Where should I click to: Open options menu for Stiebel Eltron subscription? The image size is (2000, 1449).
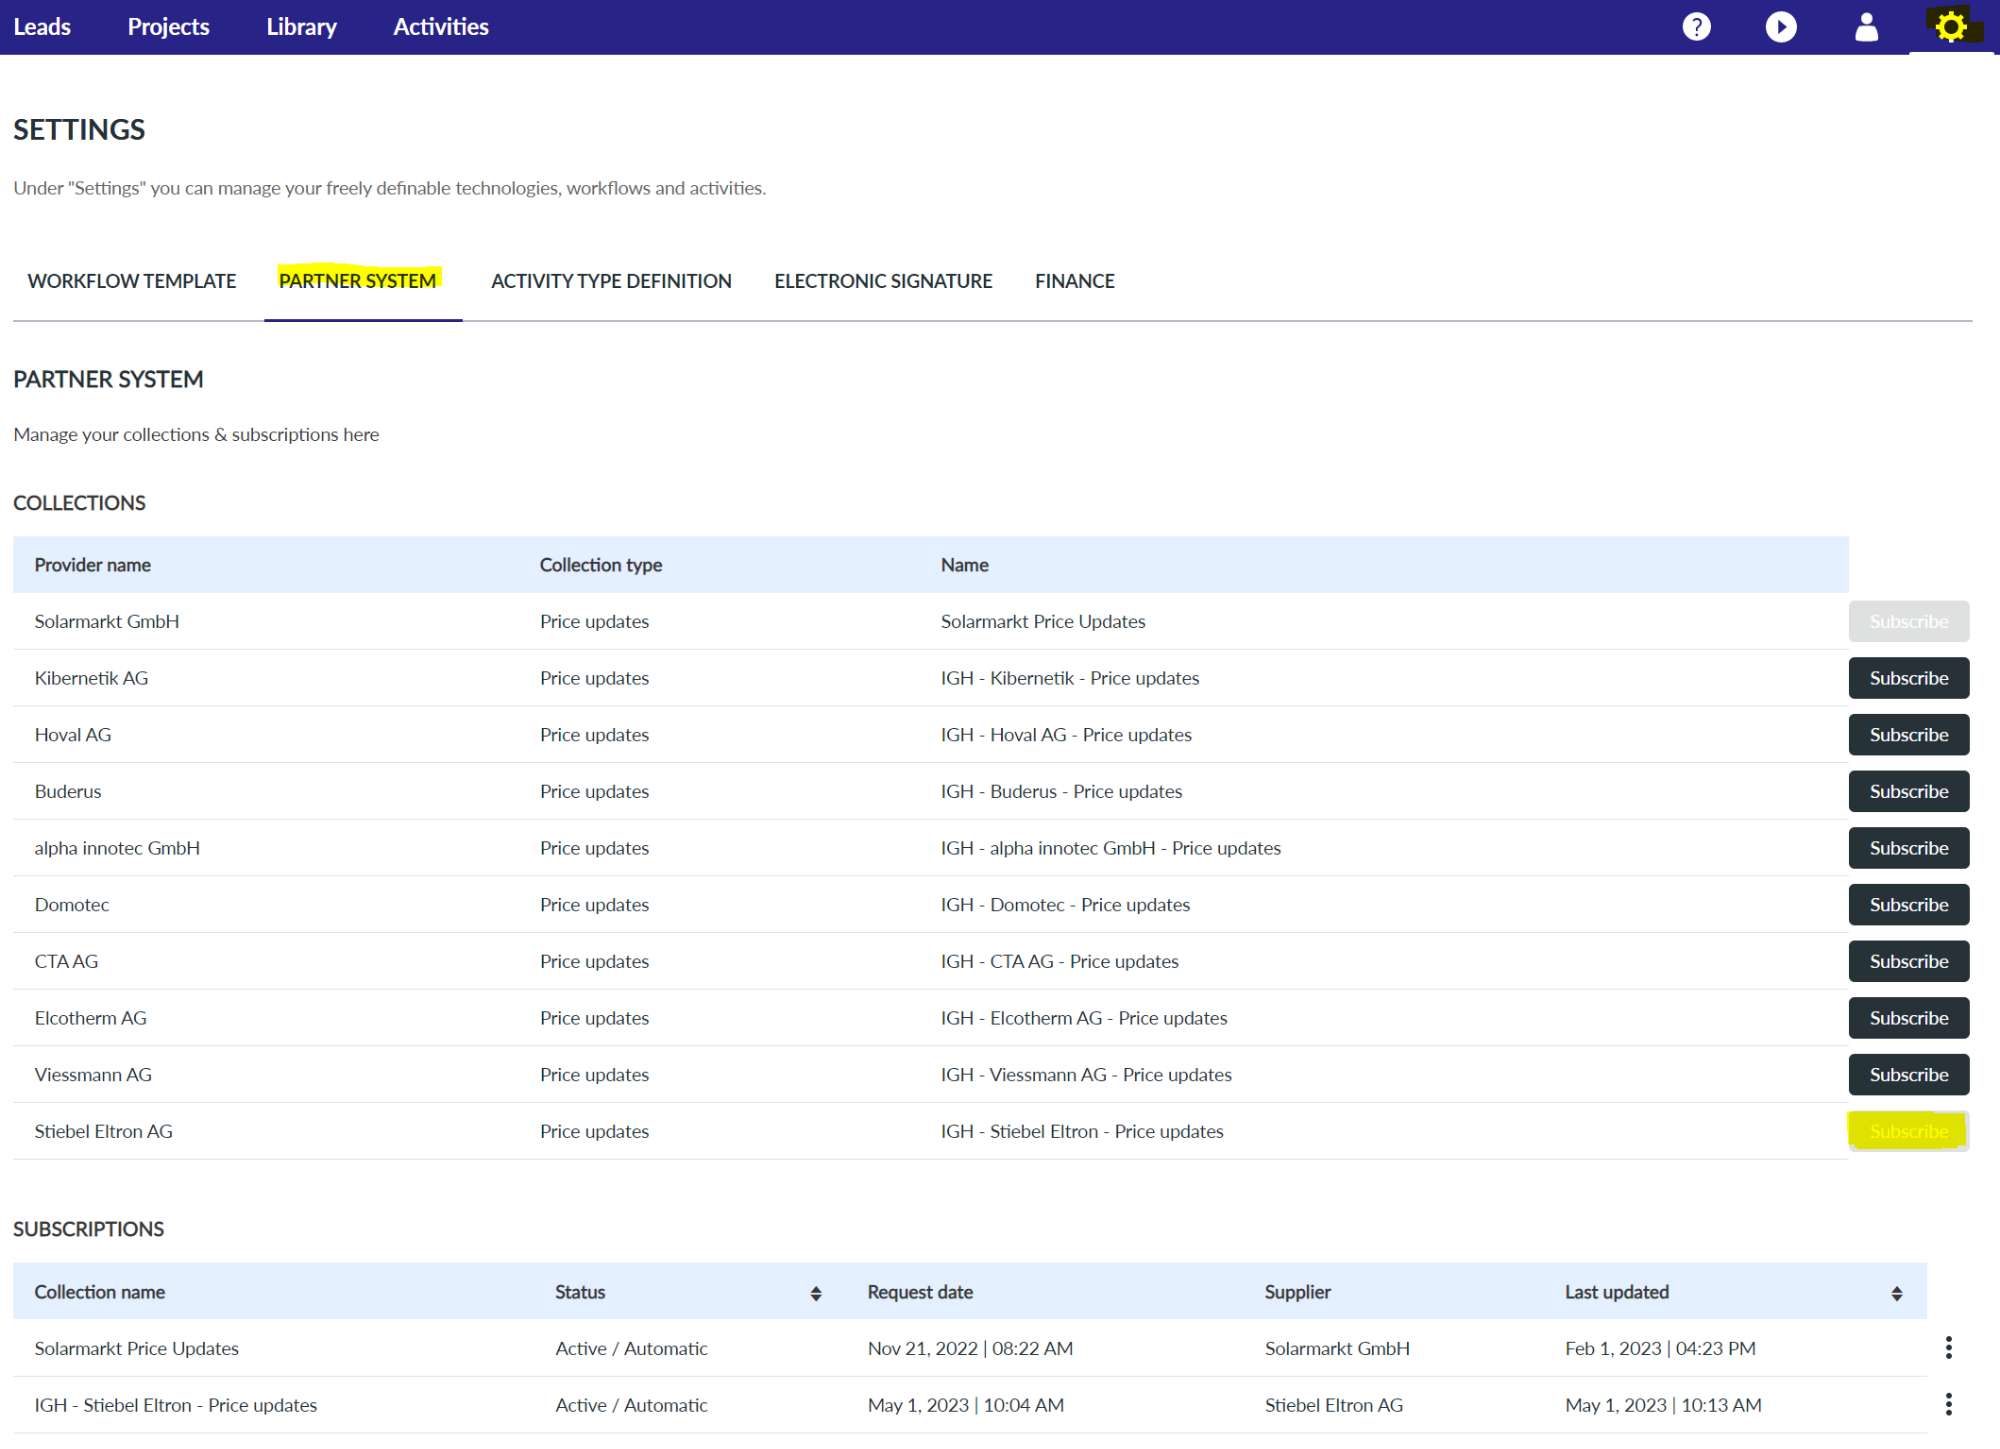point(1948,1404)
